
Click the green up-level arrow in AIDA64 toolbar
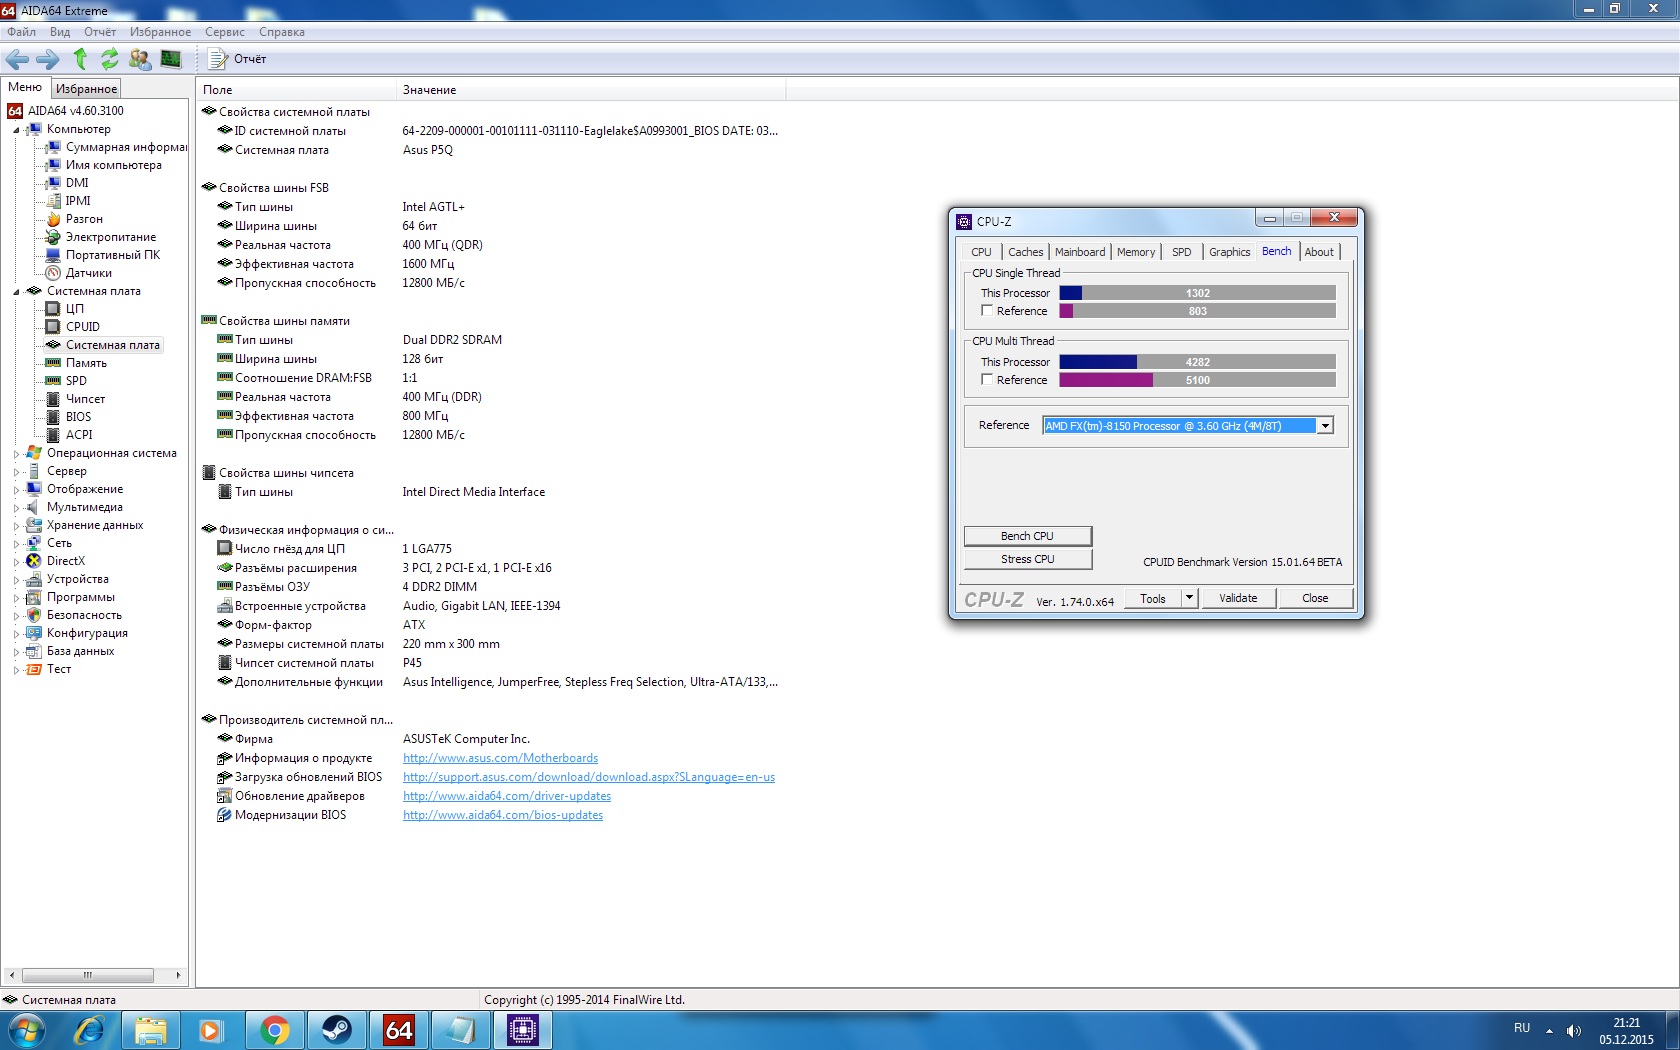point(80,59)
